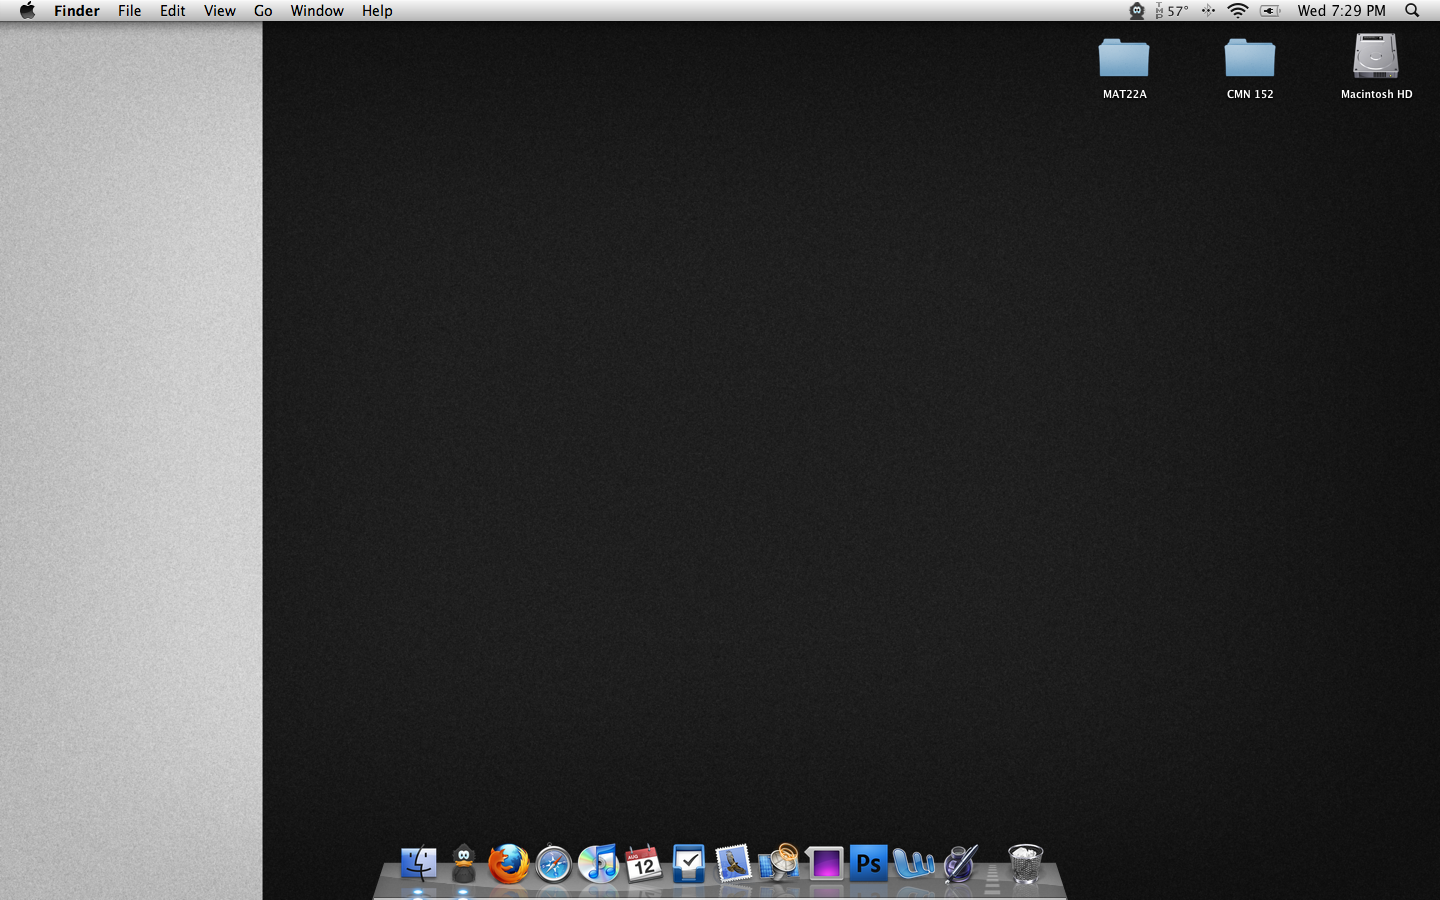Open the Window menu

pos(317,10)
